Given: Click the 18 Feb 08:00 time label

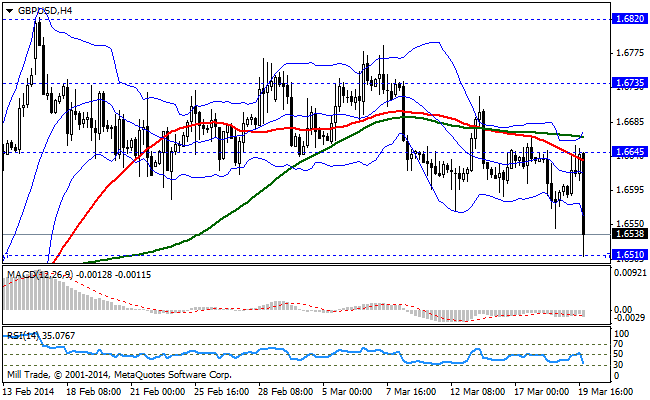Looking at the screenshot, I should pos(94,392).
